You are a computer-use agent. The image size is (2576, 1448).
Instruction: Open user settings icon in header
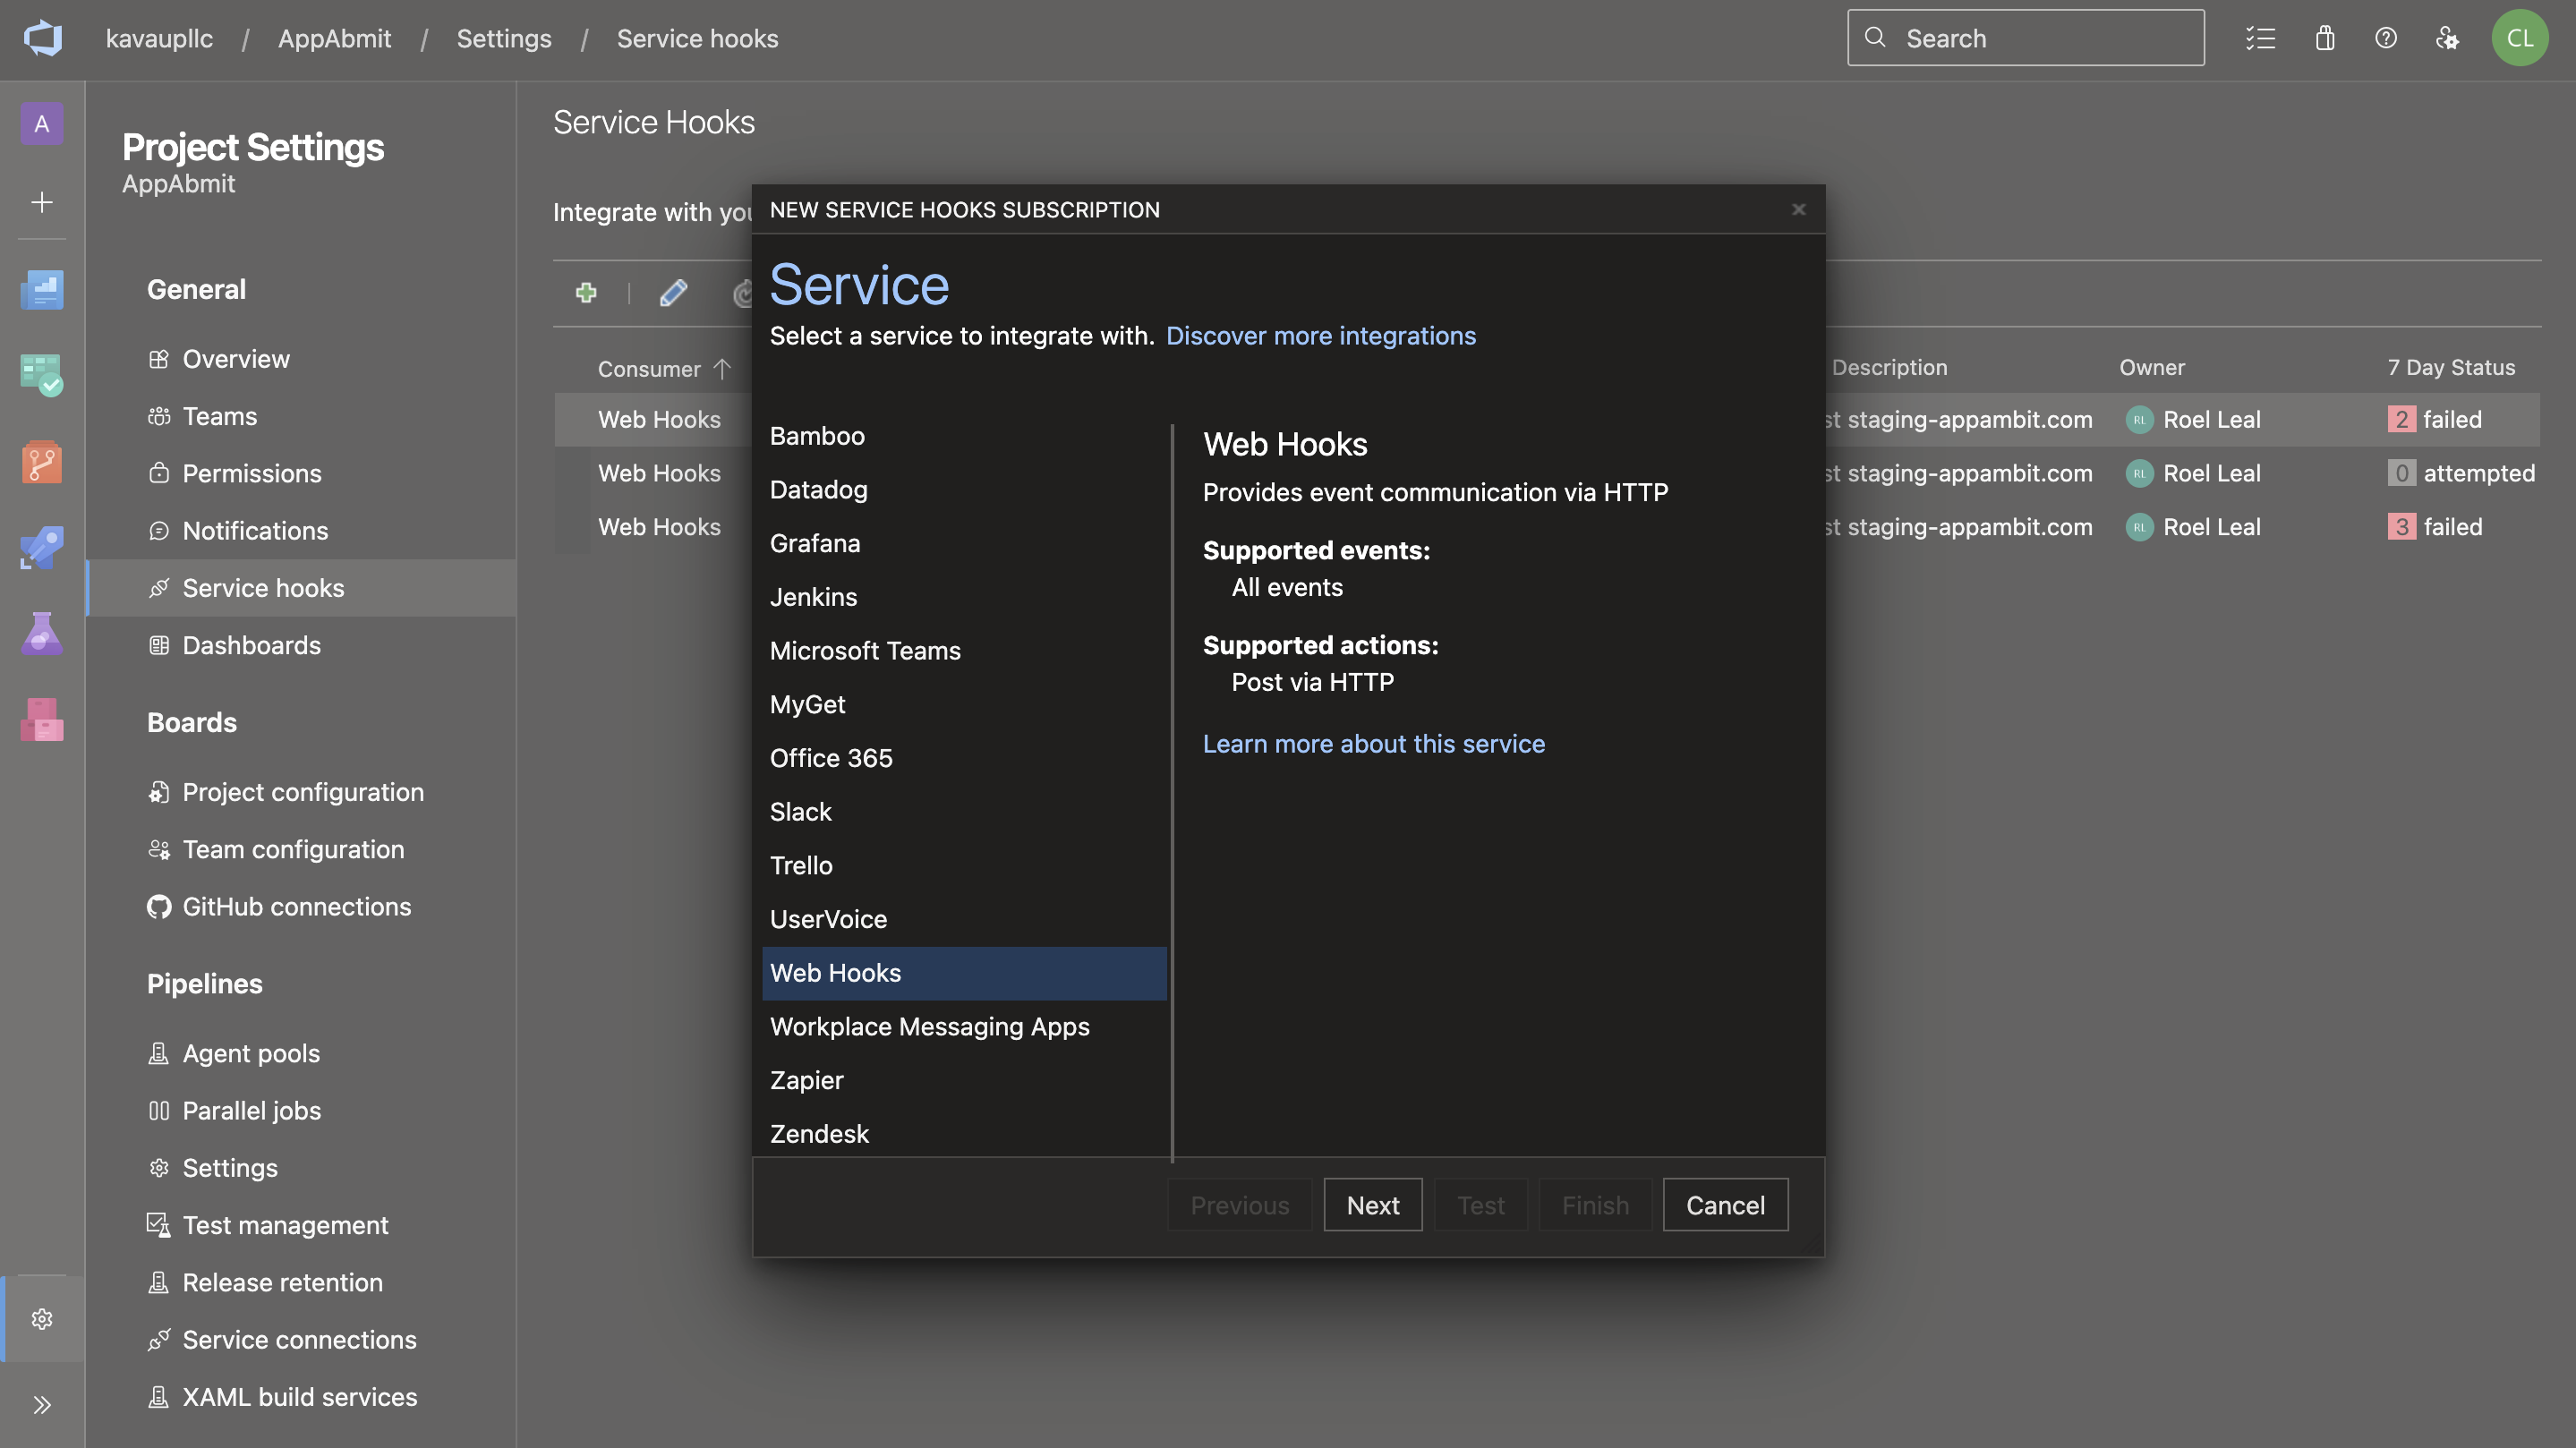click(x=2446, y=39)
